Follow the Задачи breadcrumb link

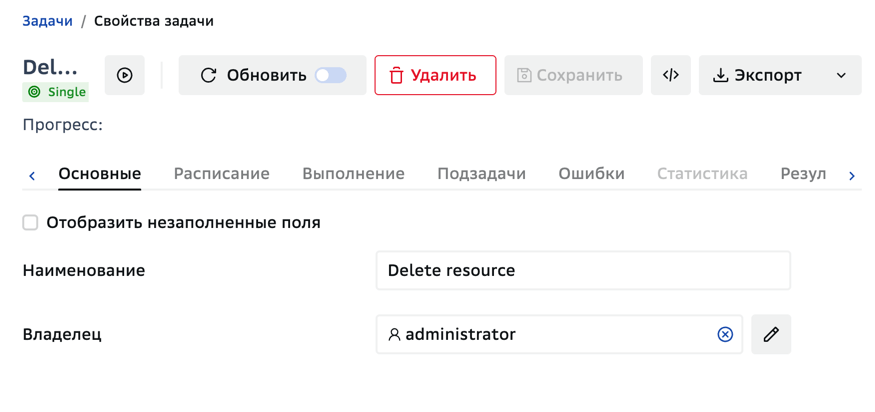(47, 21)
